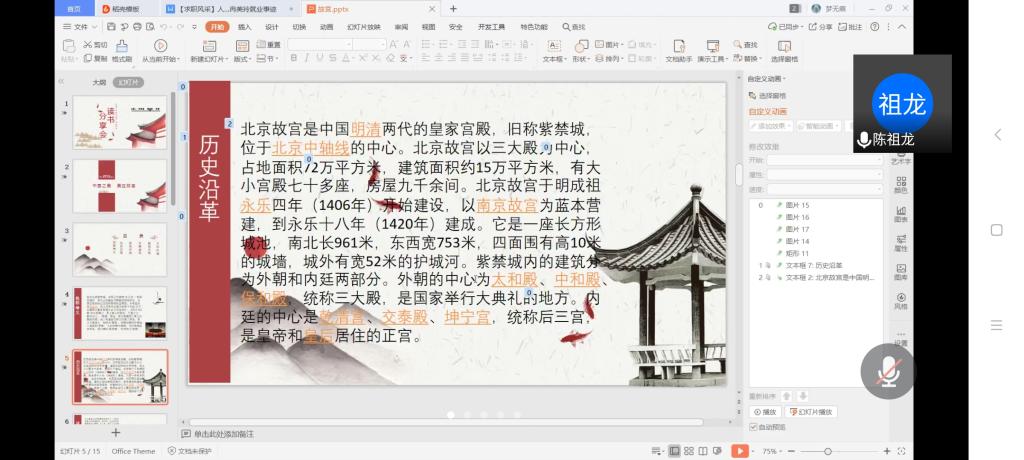The height and width of the screenshot is (460, 1024).
Task: Click the 分享 share button
Action: click(820, 27)
